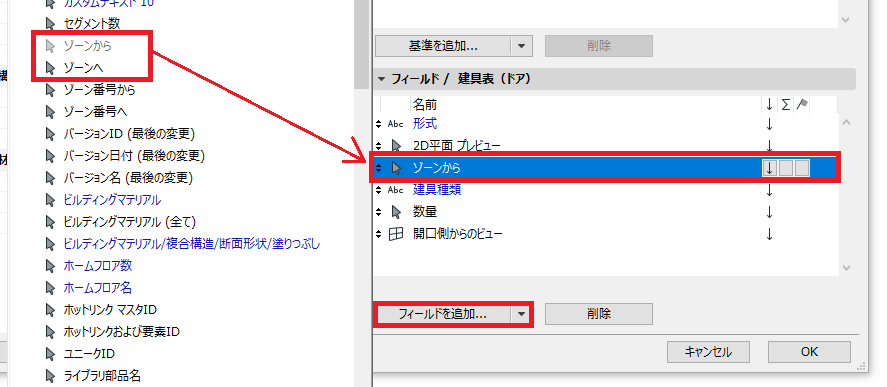Select ホットリンクおよび要素ID parameter
Image resolution: width=887 pixels, height=387 pixels.
pos(122,332)
